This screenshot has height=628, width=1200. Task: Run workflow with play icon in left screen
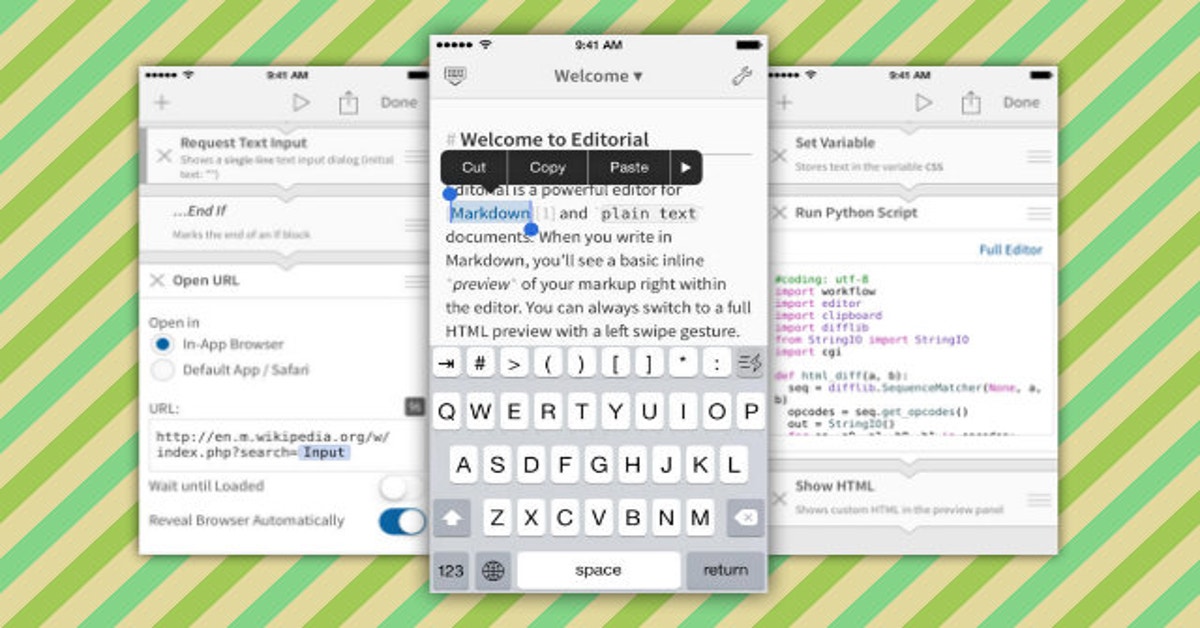point(300,103)
